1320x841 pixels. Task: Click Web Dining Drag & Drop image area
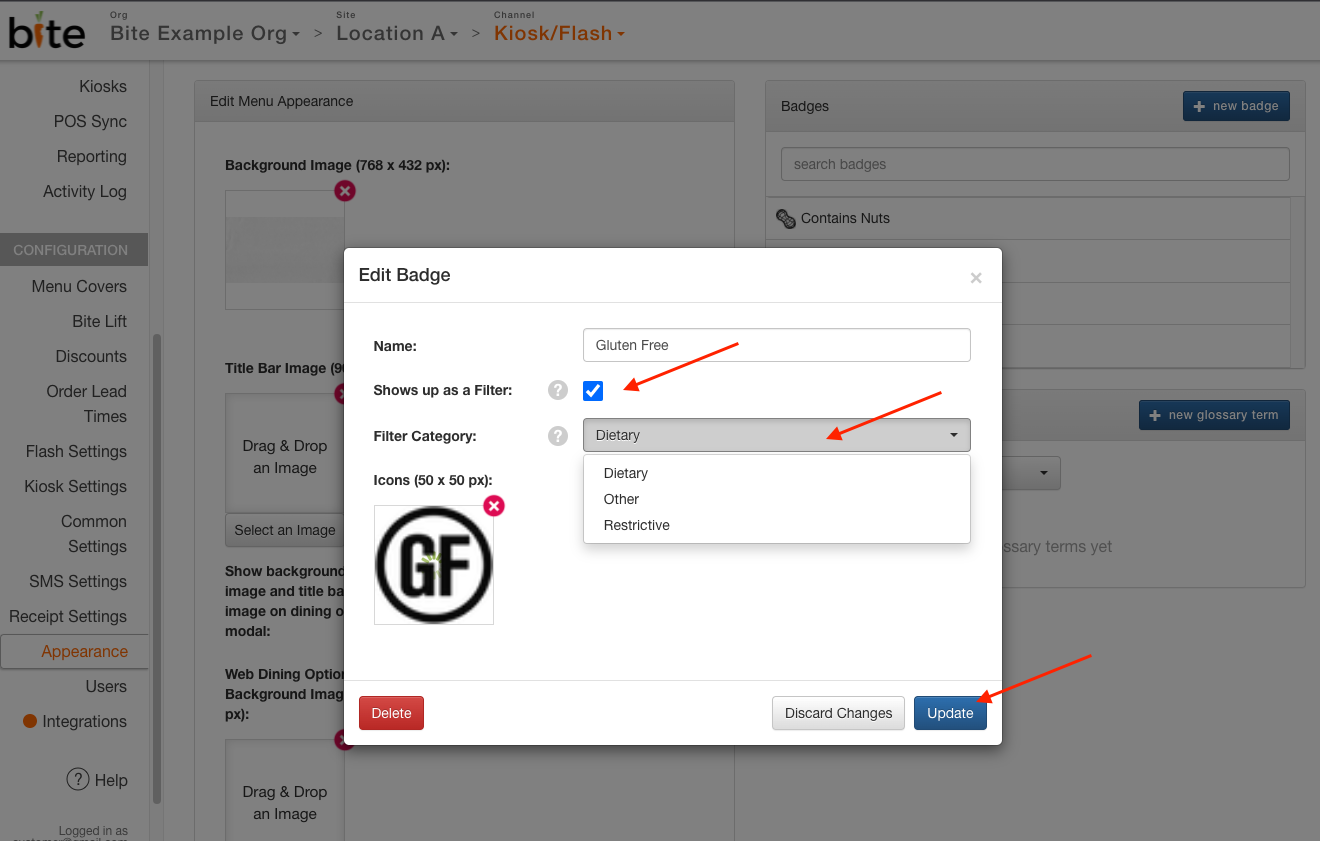click(x=285, y=790)
